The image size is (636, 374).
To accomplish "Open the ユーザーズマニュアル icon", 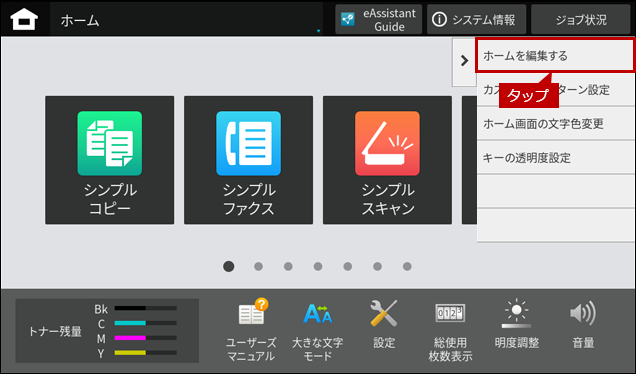I will [x=251, y=329].
